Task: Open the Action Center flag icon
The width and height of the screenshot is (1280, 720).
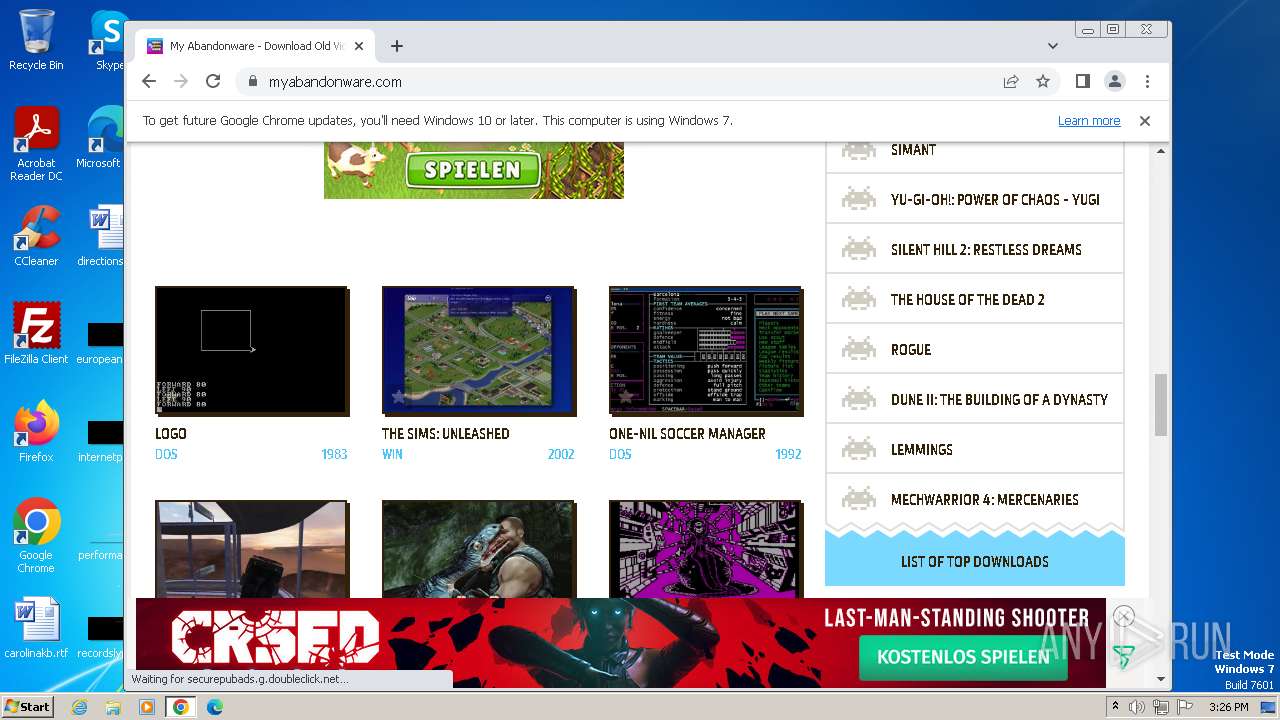Action: [x=1184, y=707]
